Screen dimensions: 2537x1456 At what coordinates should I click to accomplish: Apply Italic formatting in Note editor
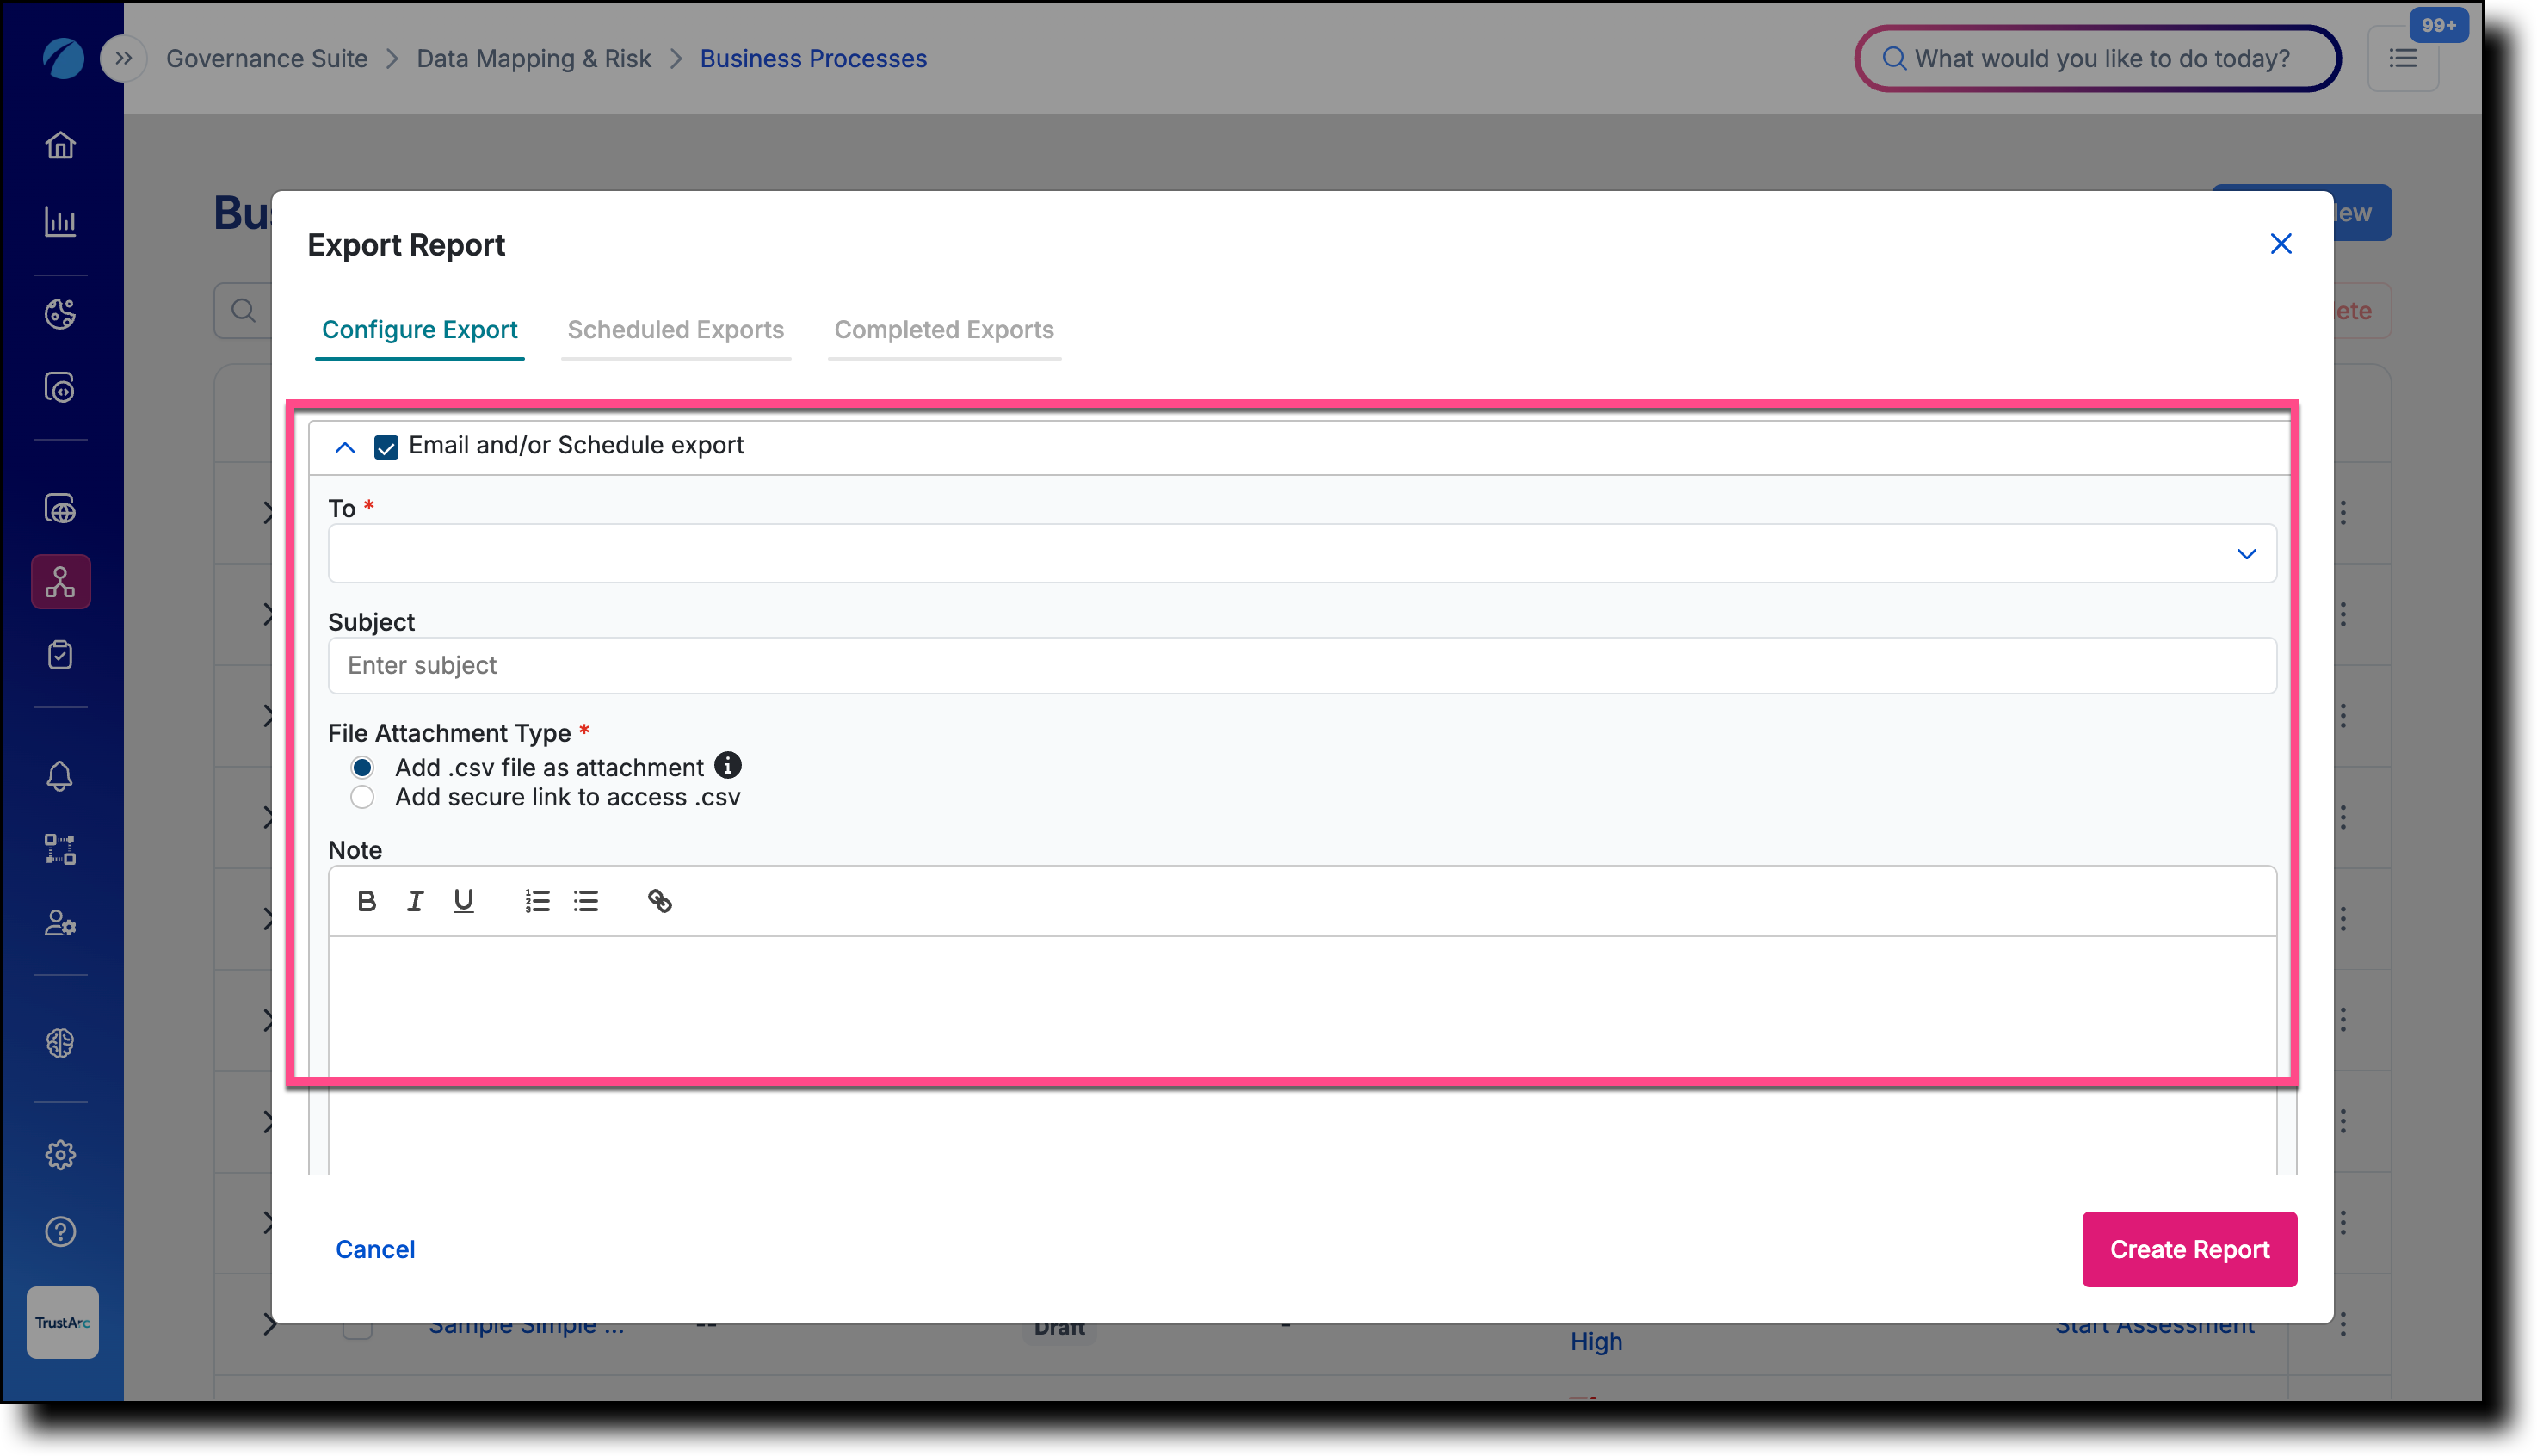click(414, 901)
